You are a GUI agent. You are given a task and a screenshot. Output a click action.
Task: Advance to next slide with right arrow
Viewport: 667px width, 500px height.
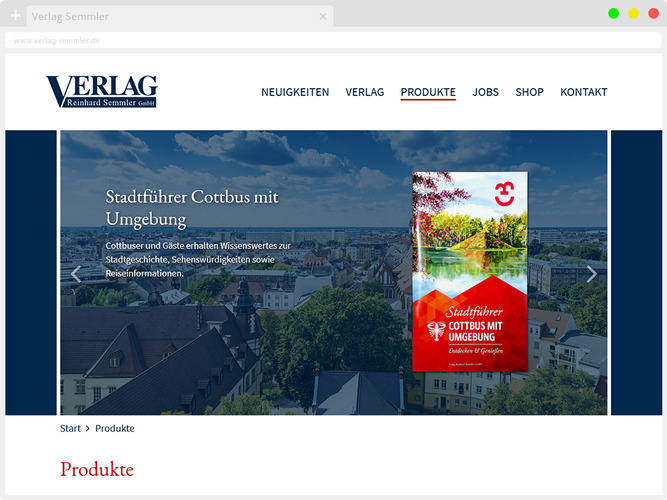point(591,274)
